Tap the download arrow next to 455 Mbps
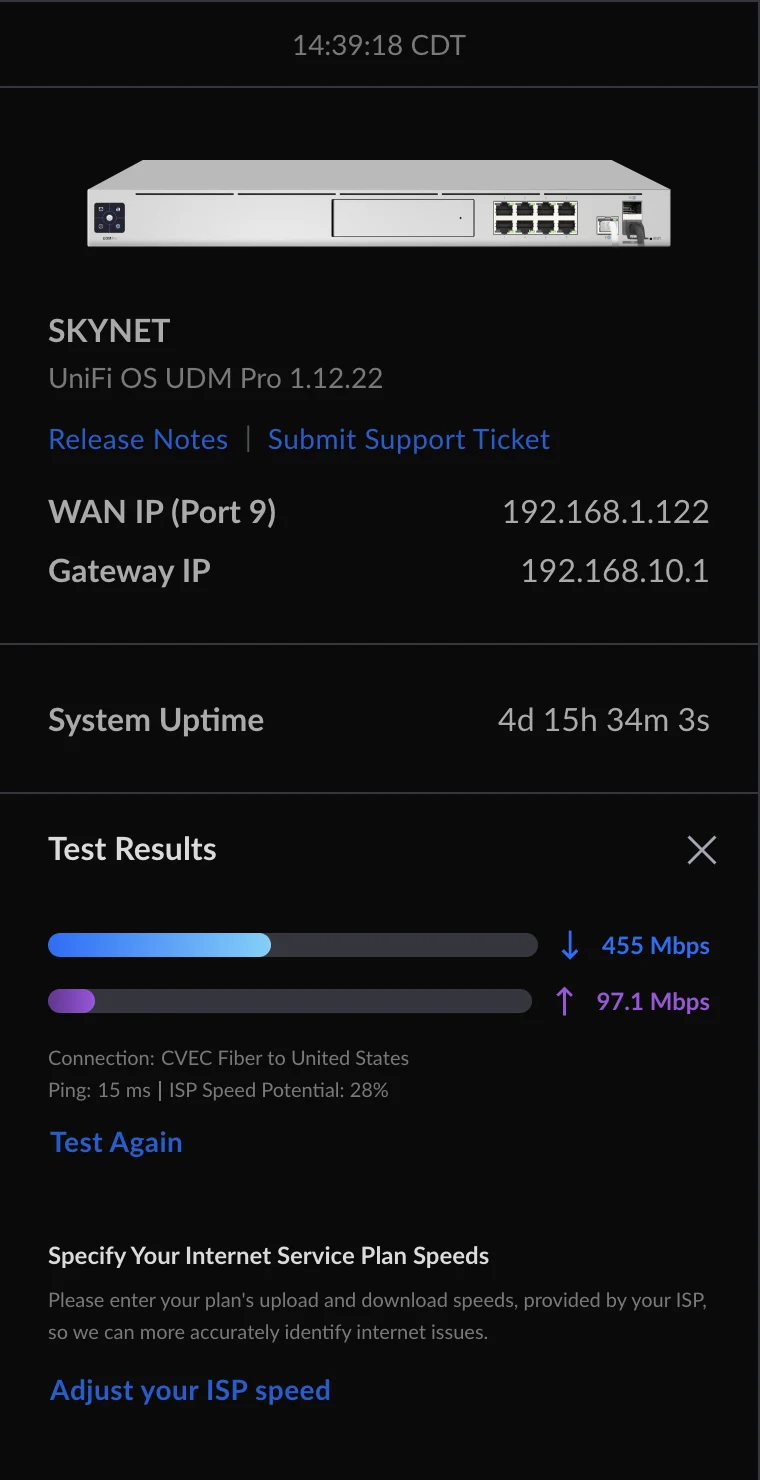Image resolution: width=760 pixels, height=1480 pixels. pyautogui.click(x=570, y=944)
